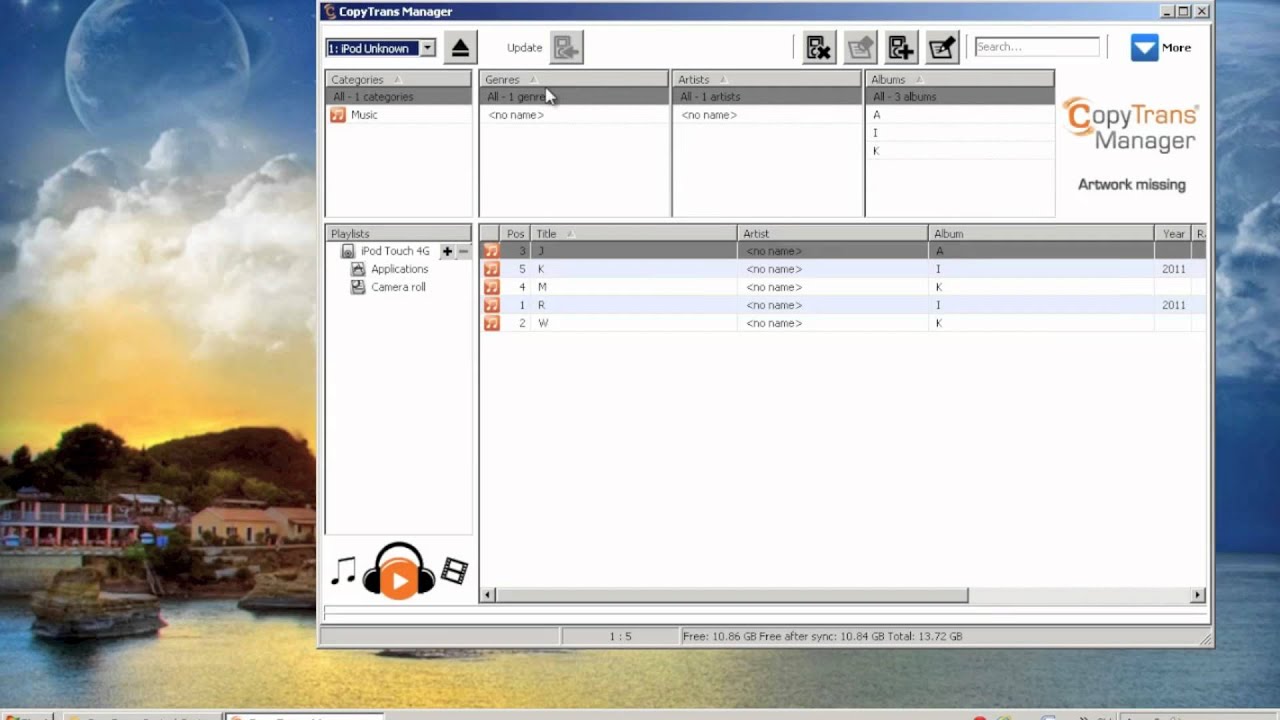Eject the iPod with the eject button
The image size is (1280, 720).
pos(460,47)
